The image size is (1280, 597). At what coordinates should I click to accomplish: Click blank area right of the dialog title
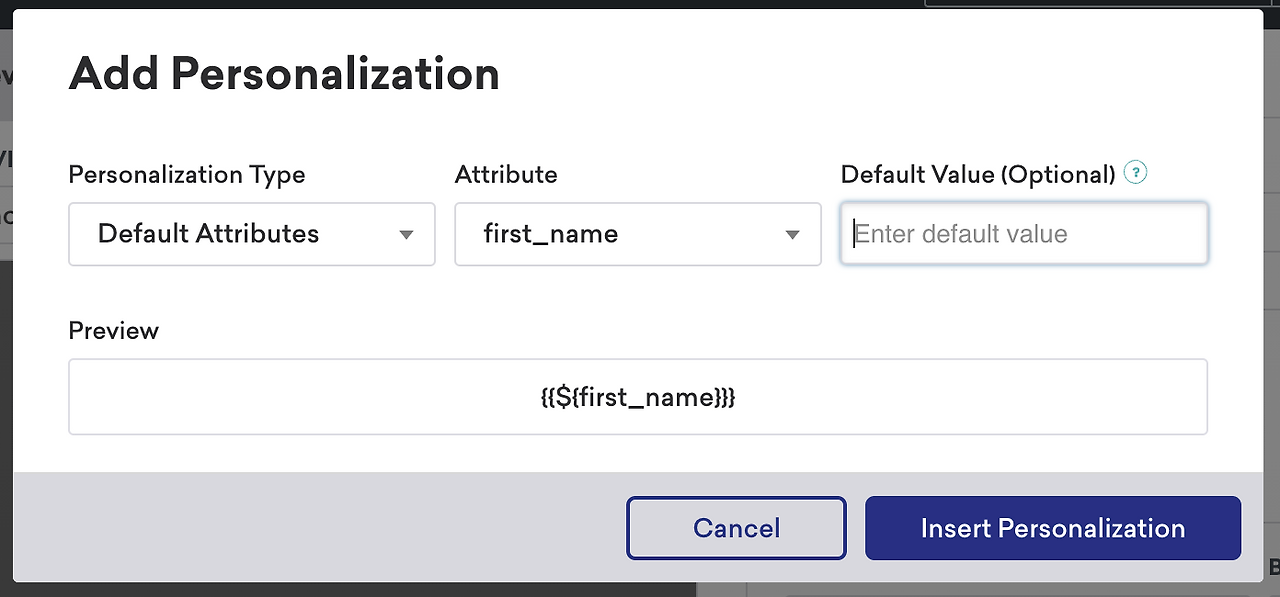point(850,75)
